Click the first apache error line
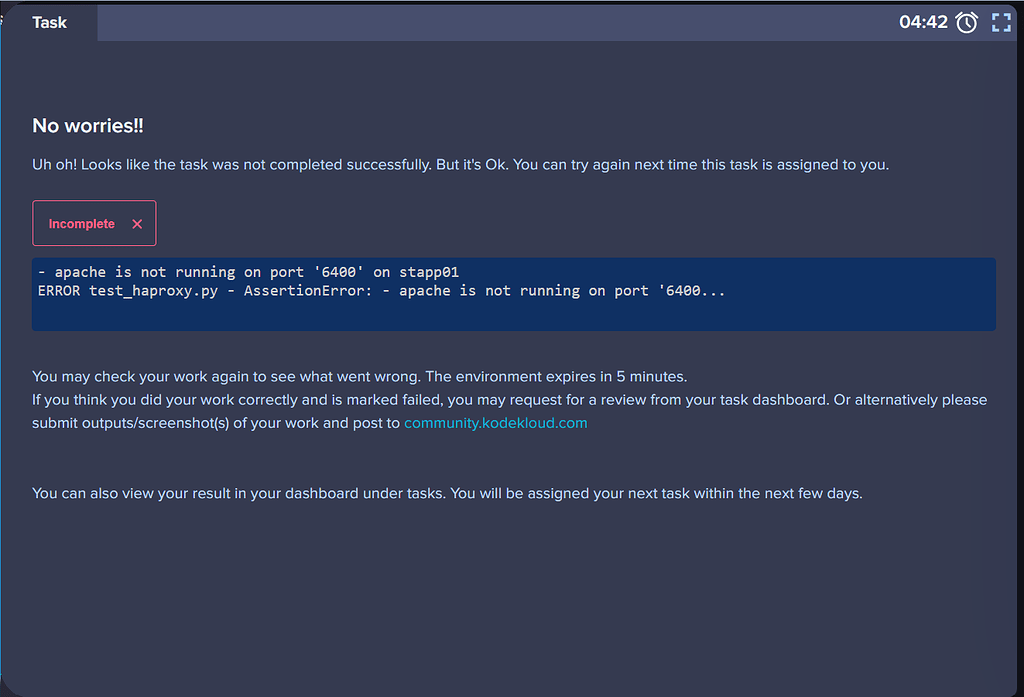Screen dimensions: 1024x697 click(248, 272)
